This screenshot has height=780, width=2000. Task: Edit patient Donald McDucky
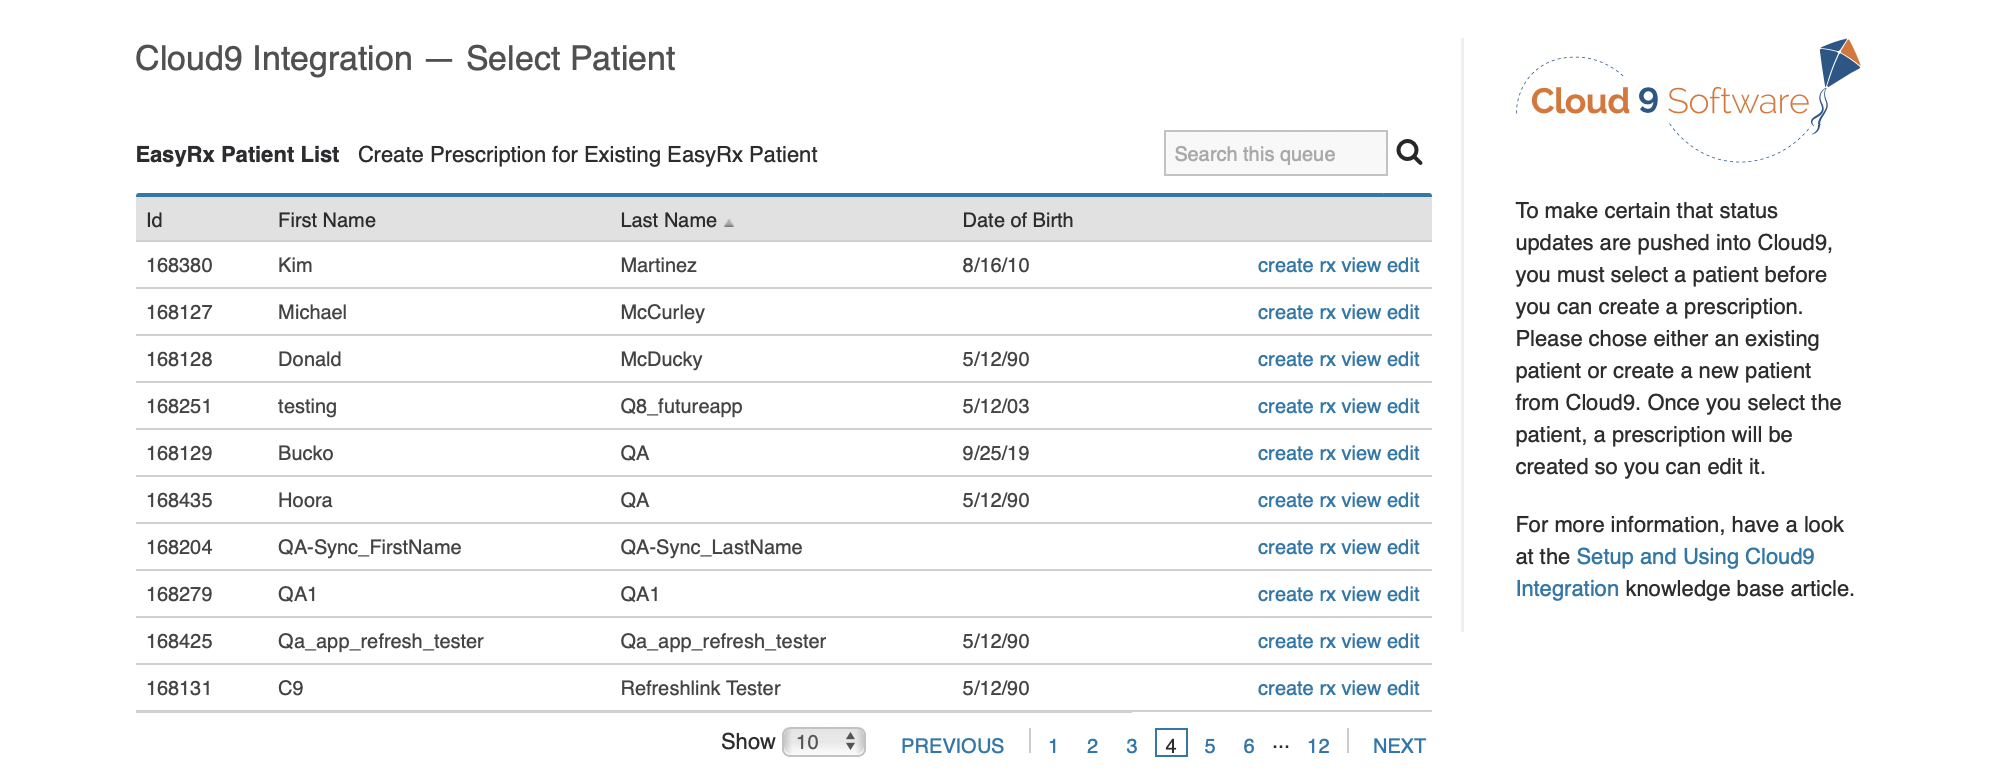pos(1403,359)
